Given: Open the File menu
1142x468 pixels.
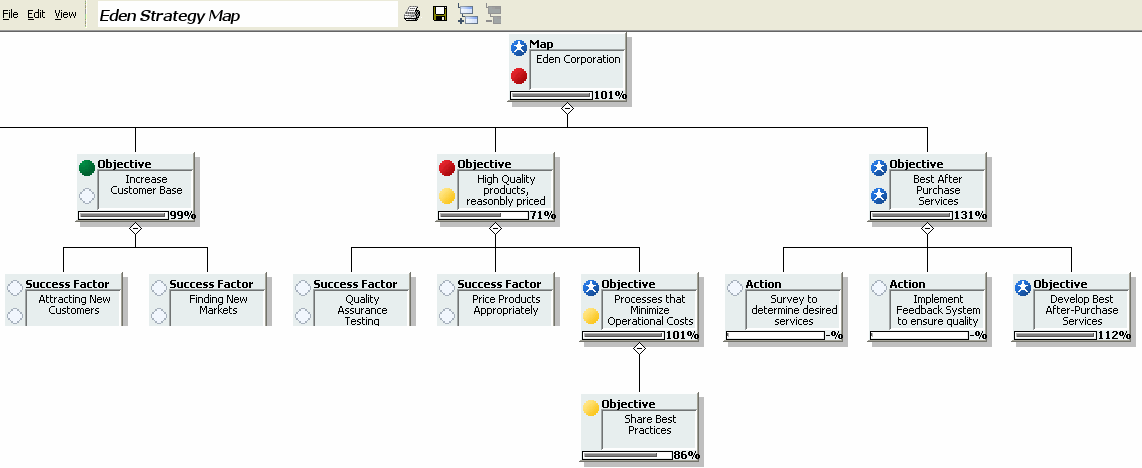Looking at the screenshot, I should pyautogui.click(x=10, y=14).
